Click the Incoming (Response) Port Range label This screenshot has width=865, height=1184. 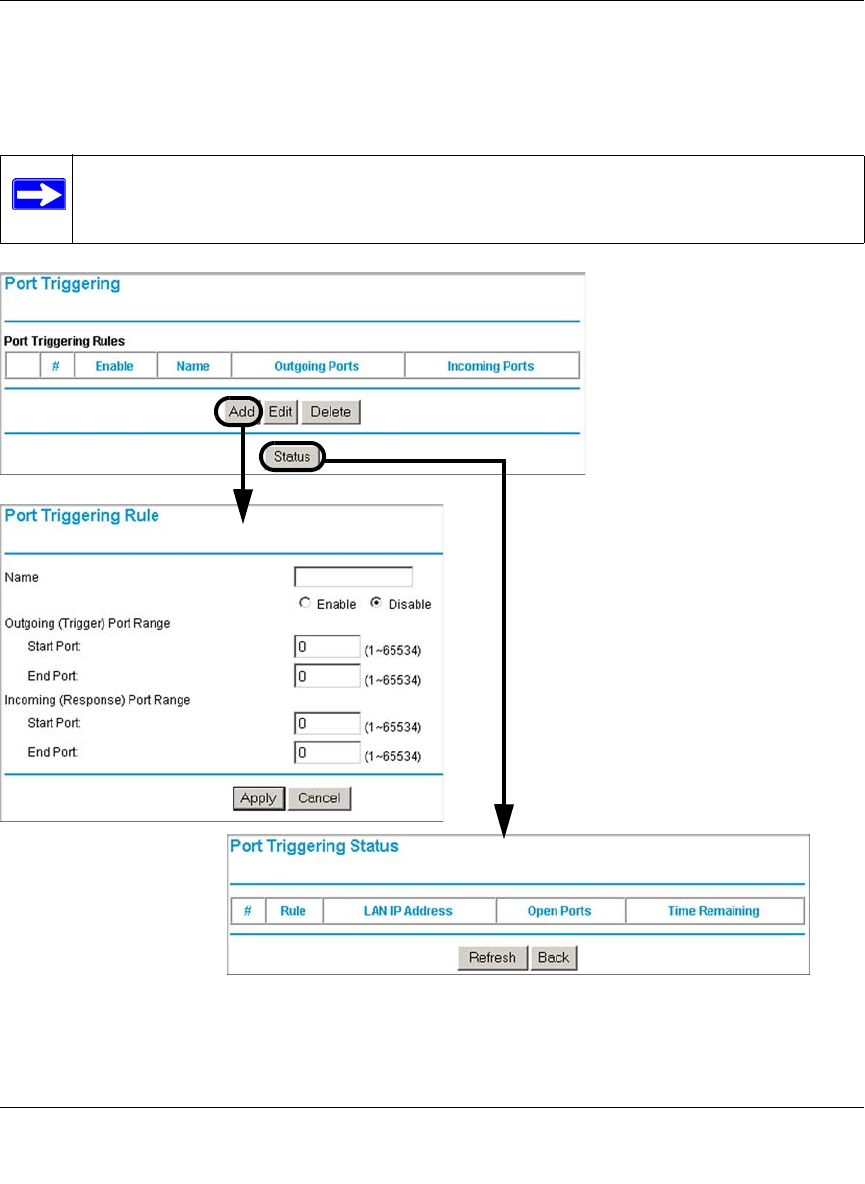pyautogui.click(x=97, y=700)
